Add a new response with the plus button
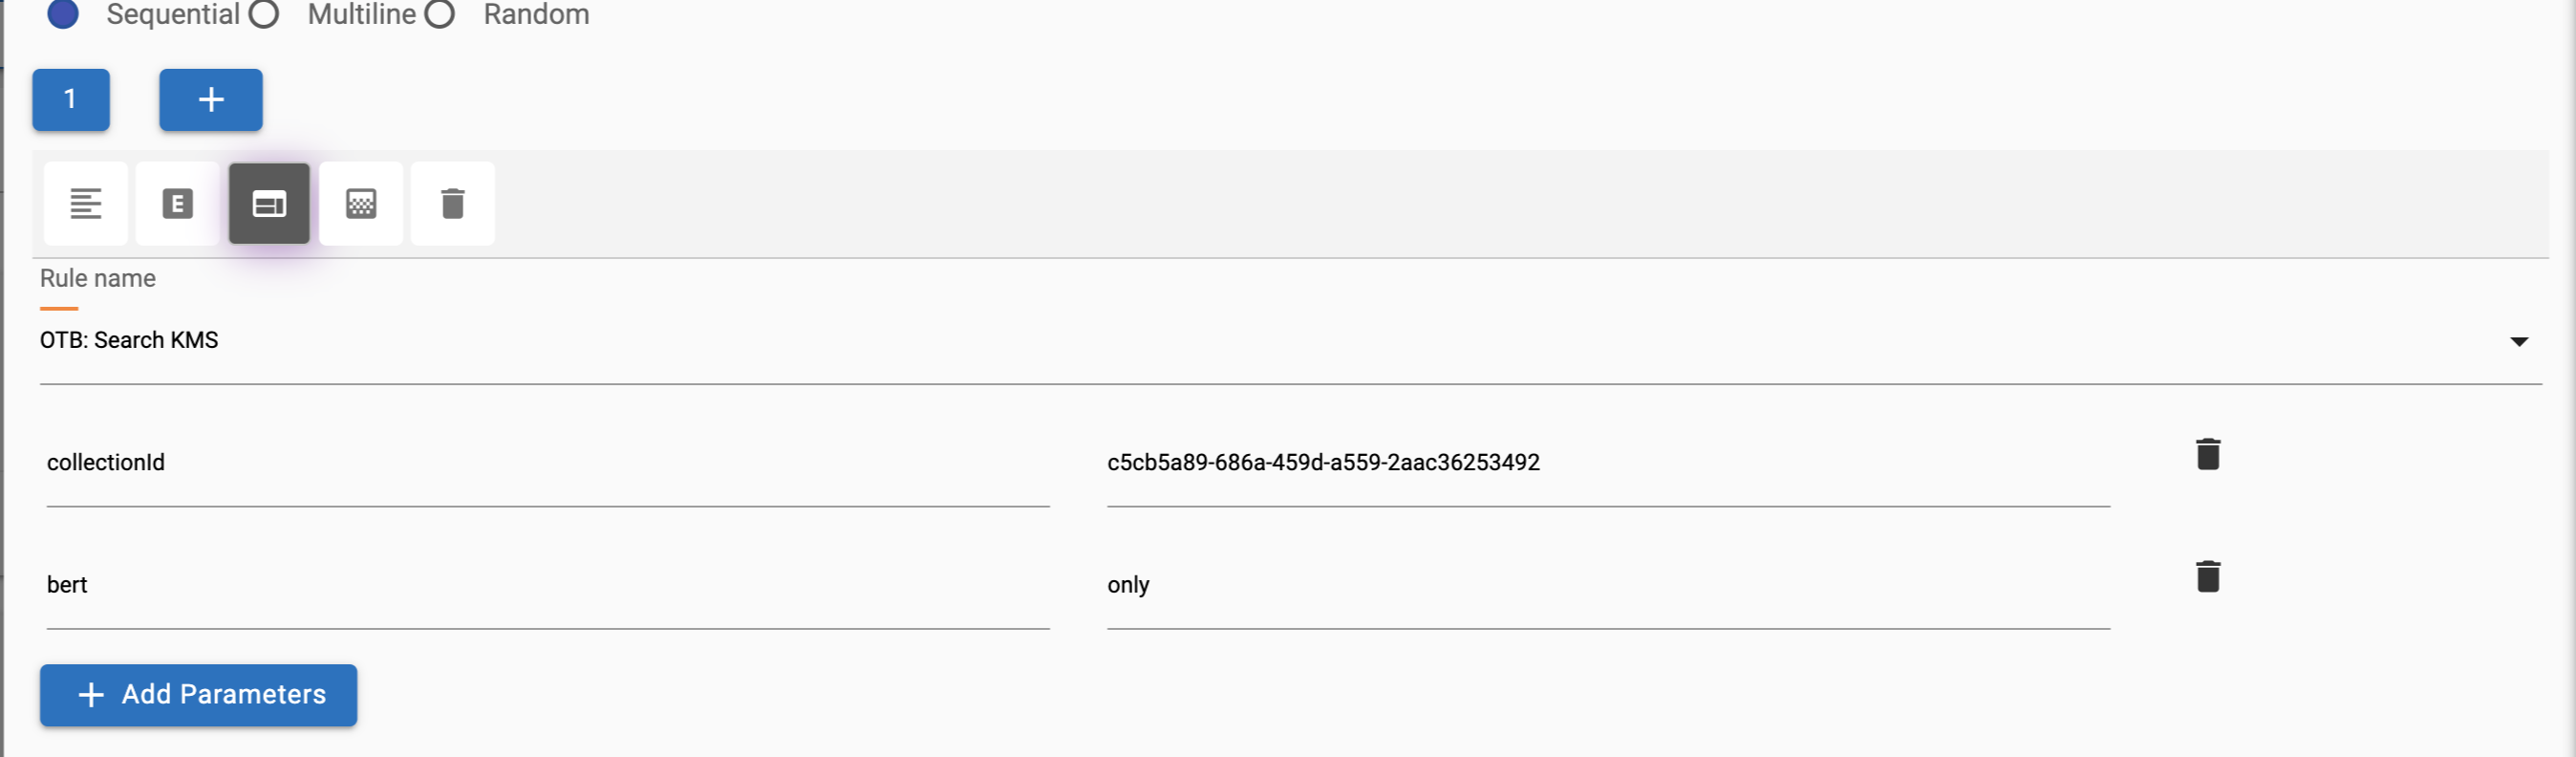This screenshot has height=757, width=2576. [210, 99]
